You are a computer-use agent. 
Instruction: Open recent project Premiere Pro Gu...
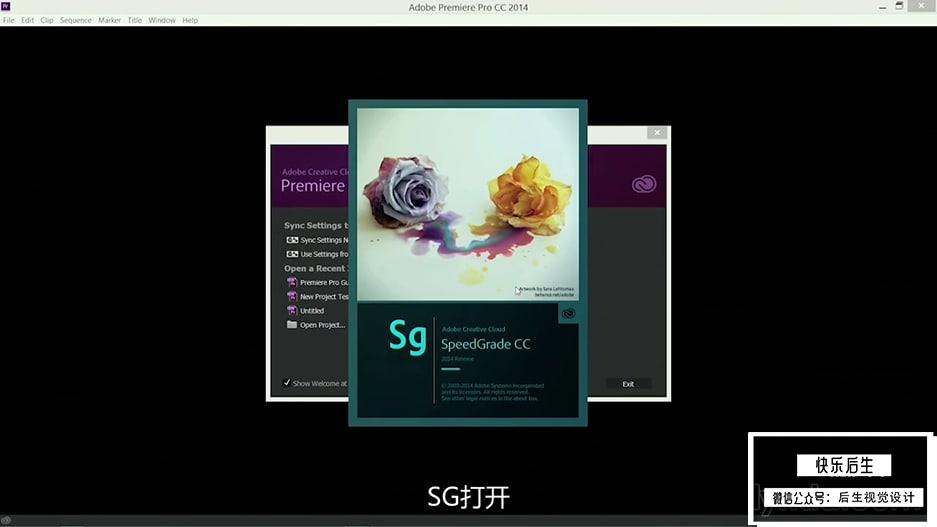coord(324,283)
